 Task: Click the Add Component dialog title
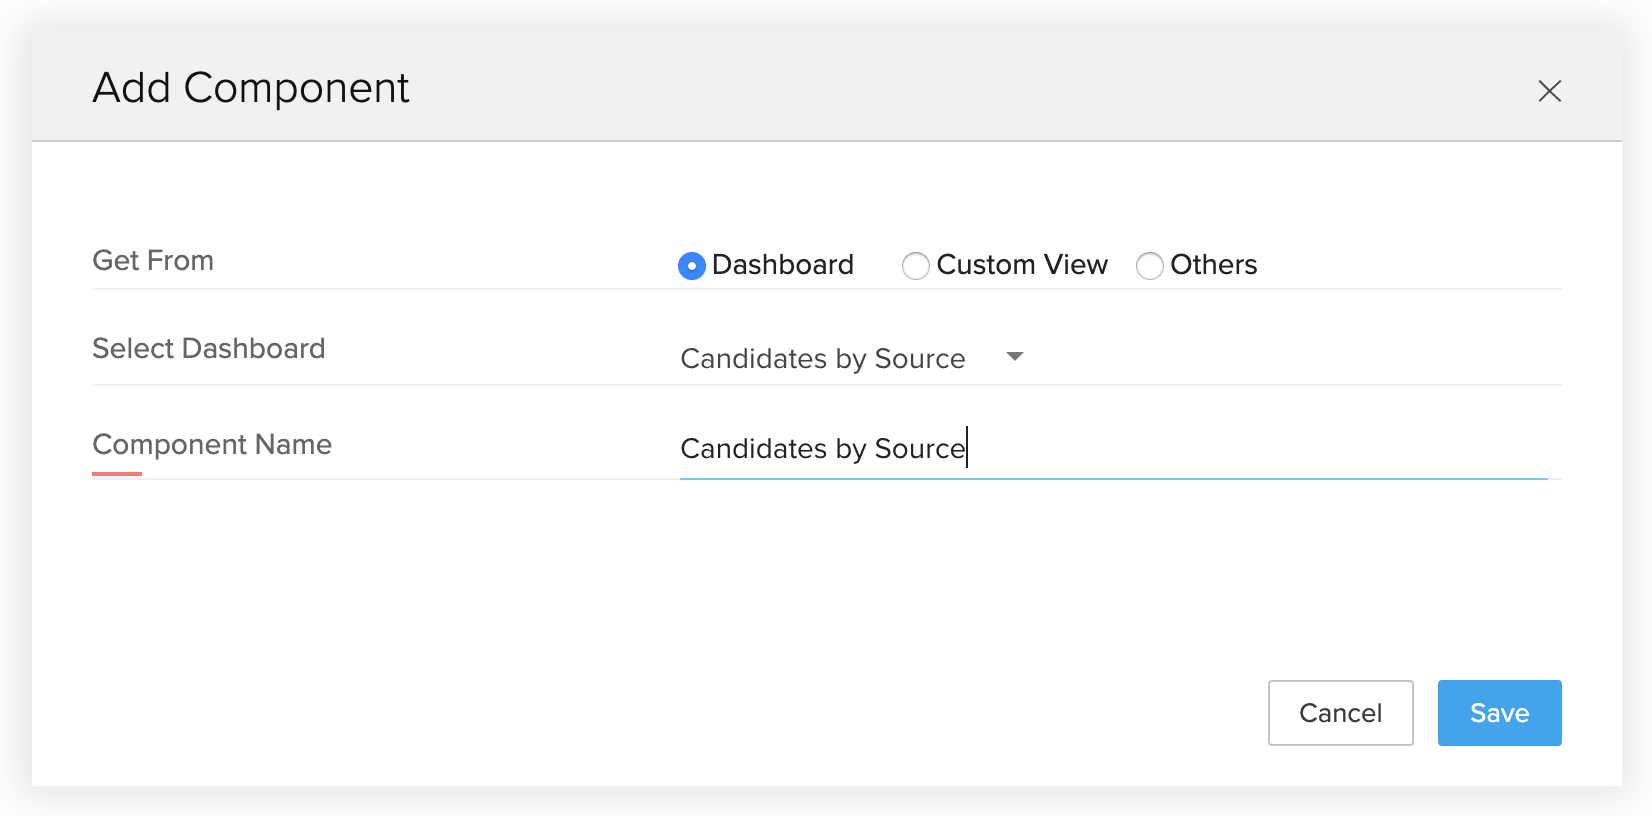(x=251, y=88)
